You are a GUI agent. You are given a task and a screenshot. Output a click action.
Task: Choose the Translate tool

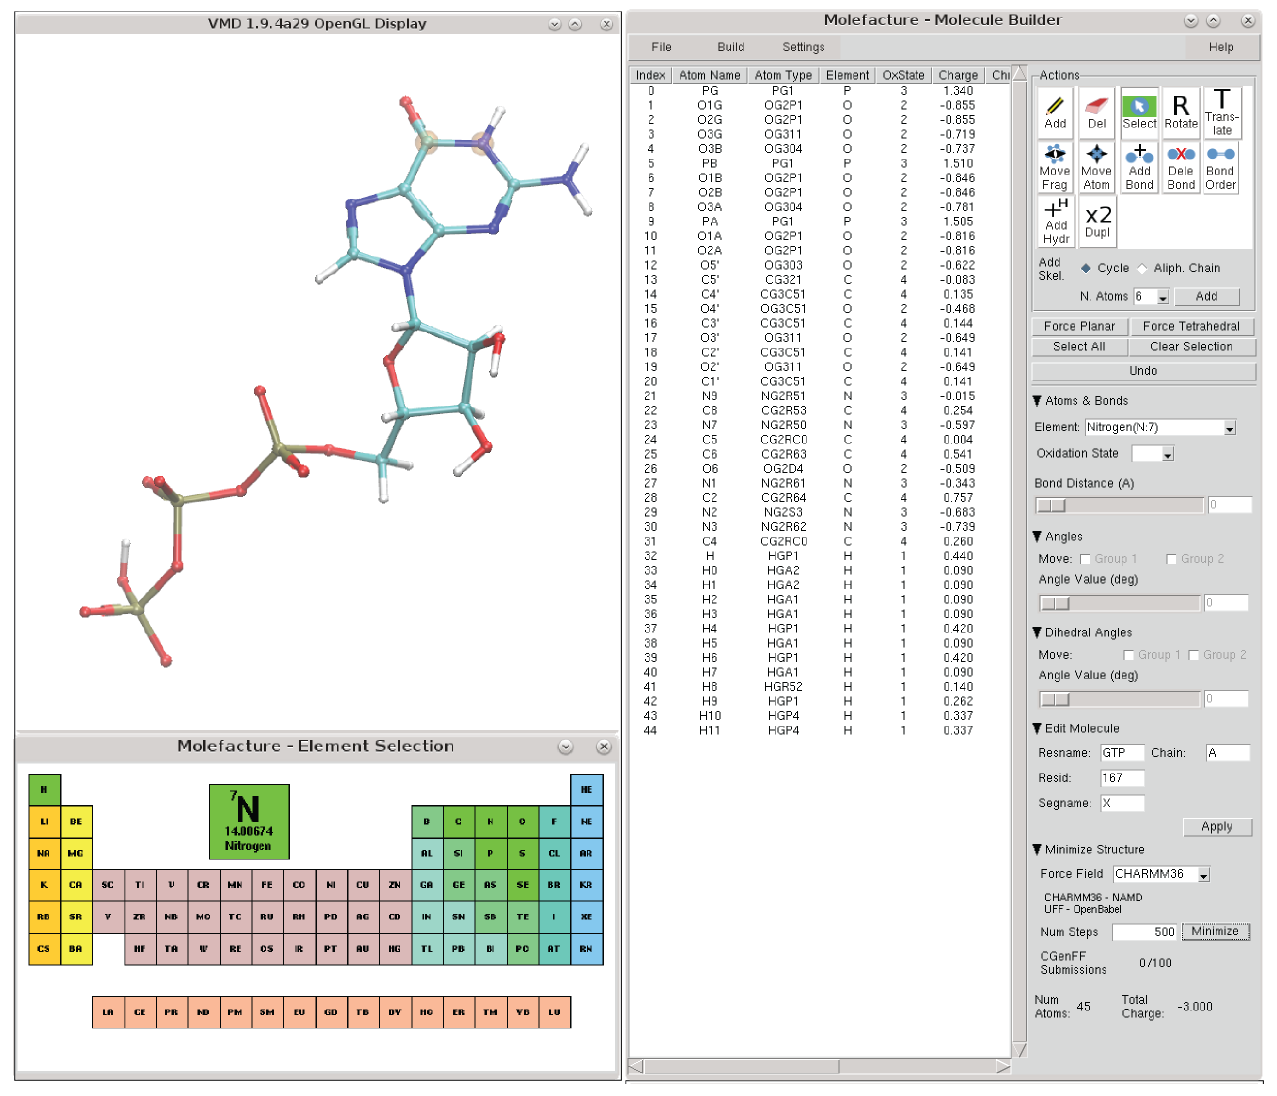(x=1222, y=112)
